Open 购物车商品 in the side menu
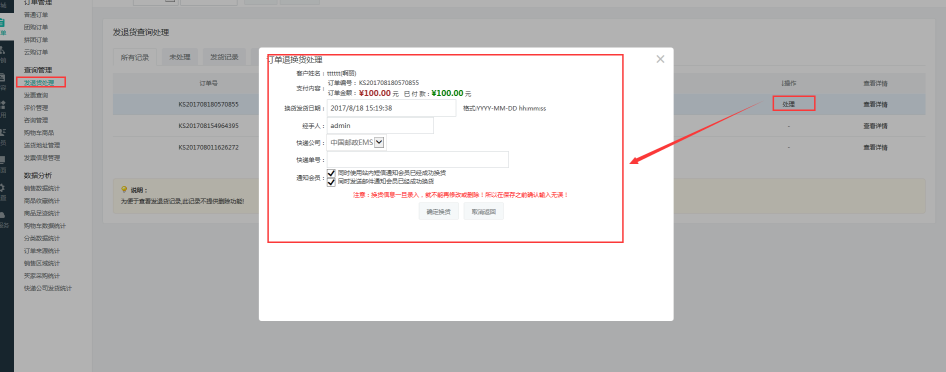The height and width of the screenshot is (372, 946). point(39,133)
